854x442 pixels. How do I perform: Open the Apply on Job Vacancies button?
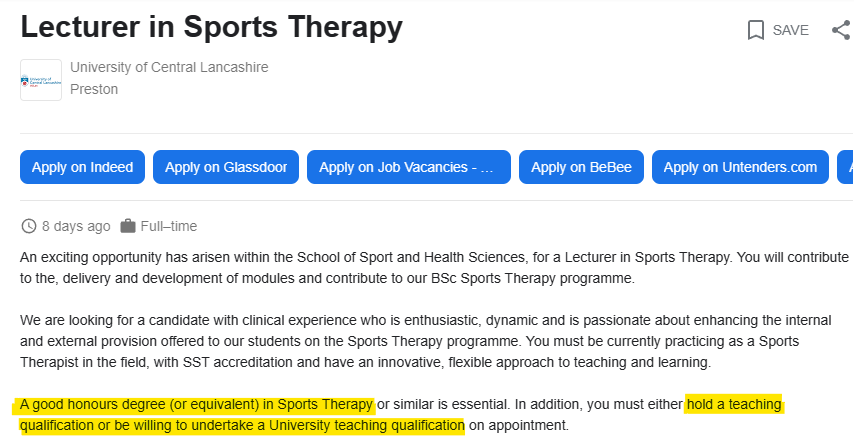coord(408,167)
